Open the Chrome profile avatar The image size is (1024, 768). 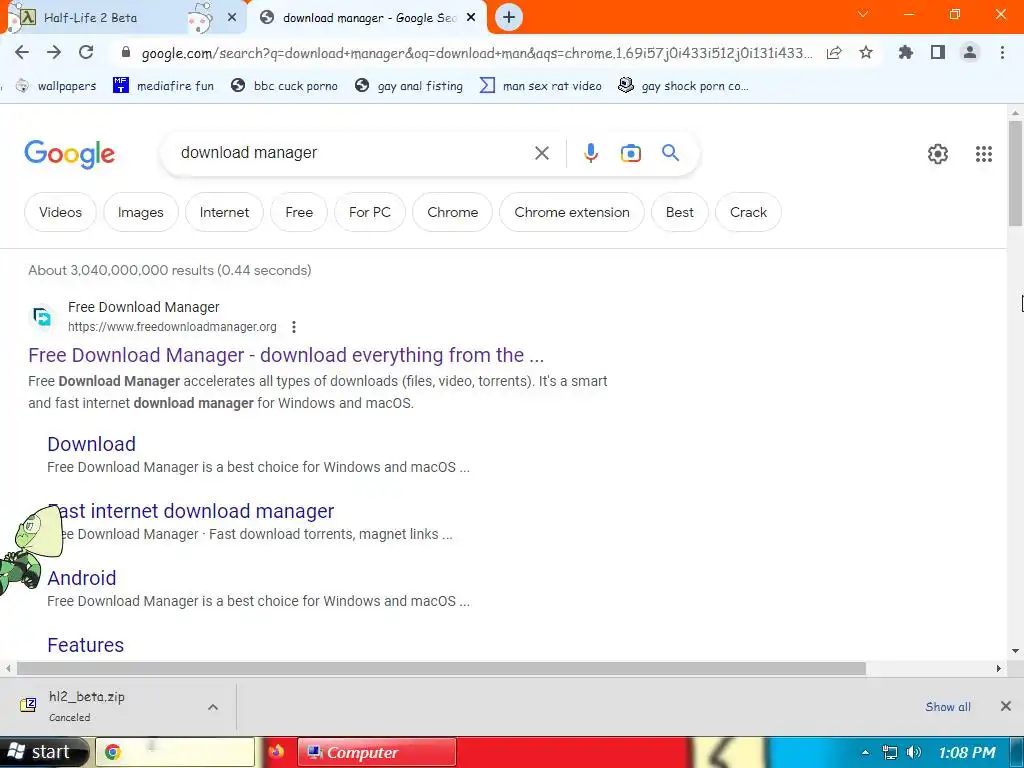(970, 53)
